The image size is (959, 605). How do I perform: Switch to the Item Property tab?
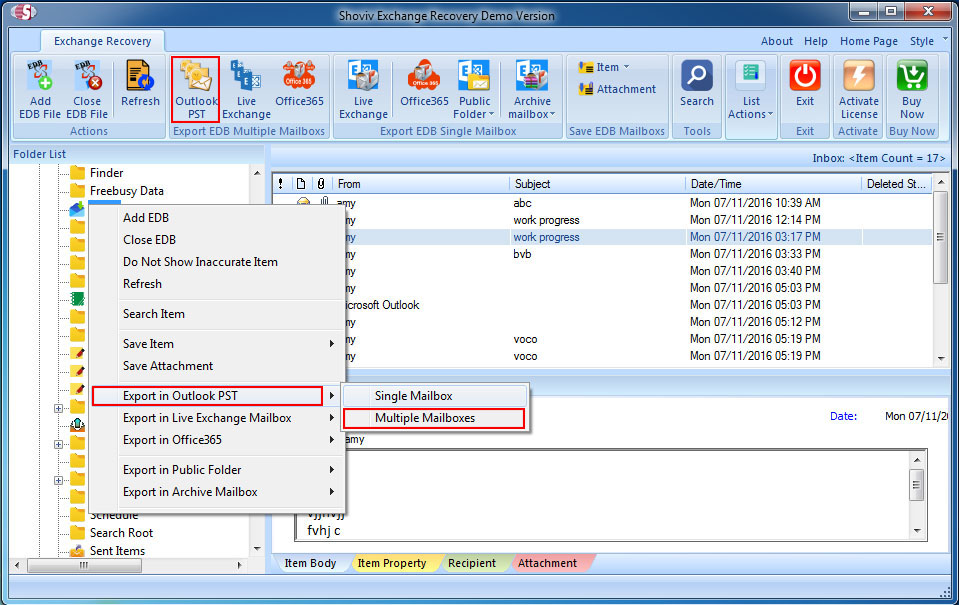click(x=392, y=563)
